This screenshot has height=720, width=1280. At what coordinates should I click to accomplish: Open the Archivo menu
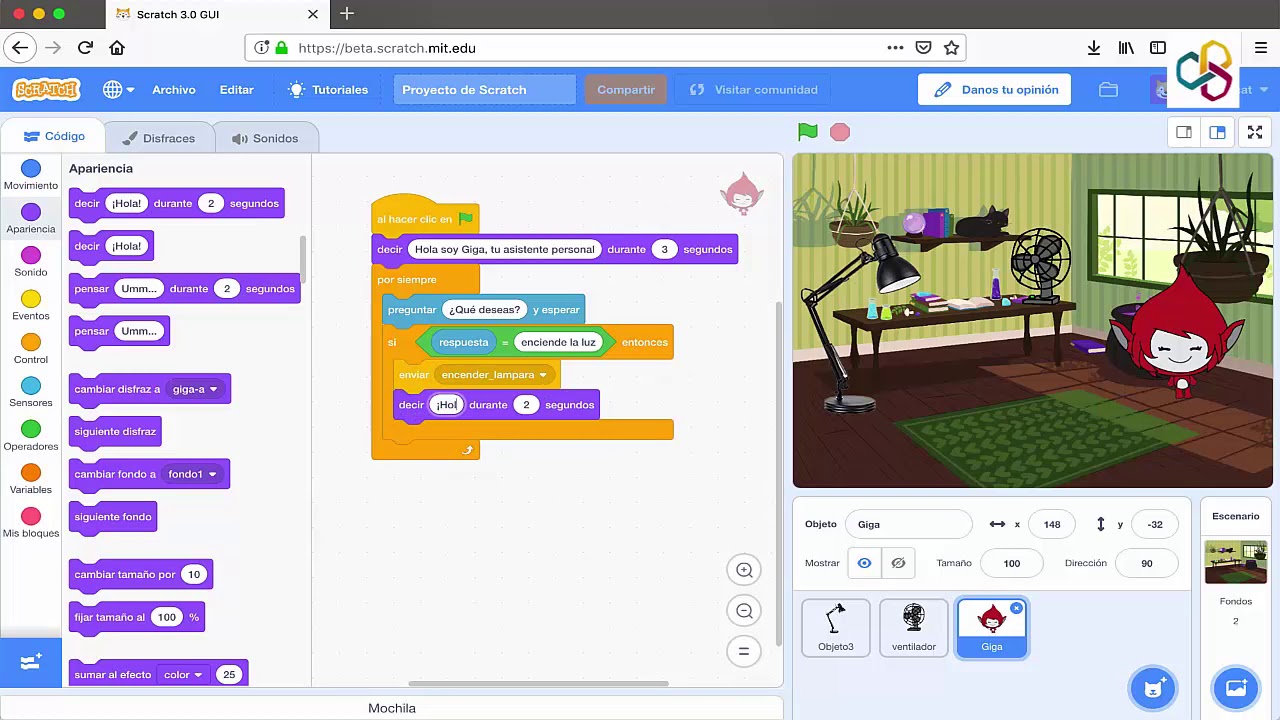pyautogui.click(x=174, y=90)
